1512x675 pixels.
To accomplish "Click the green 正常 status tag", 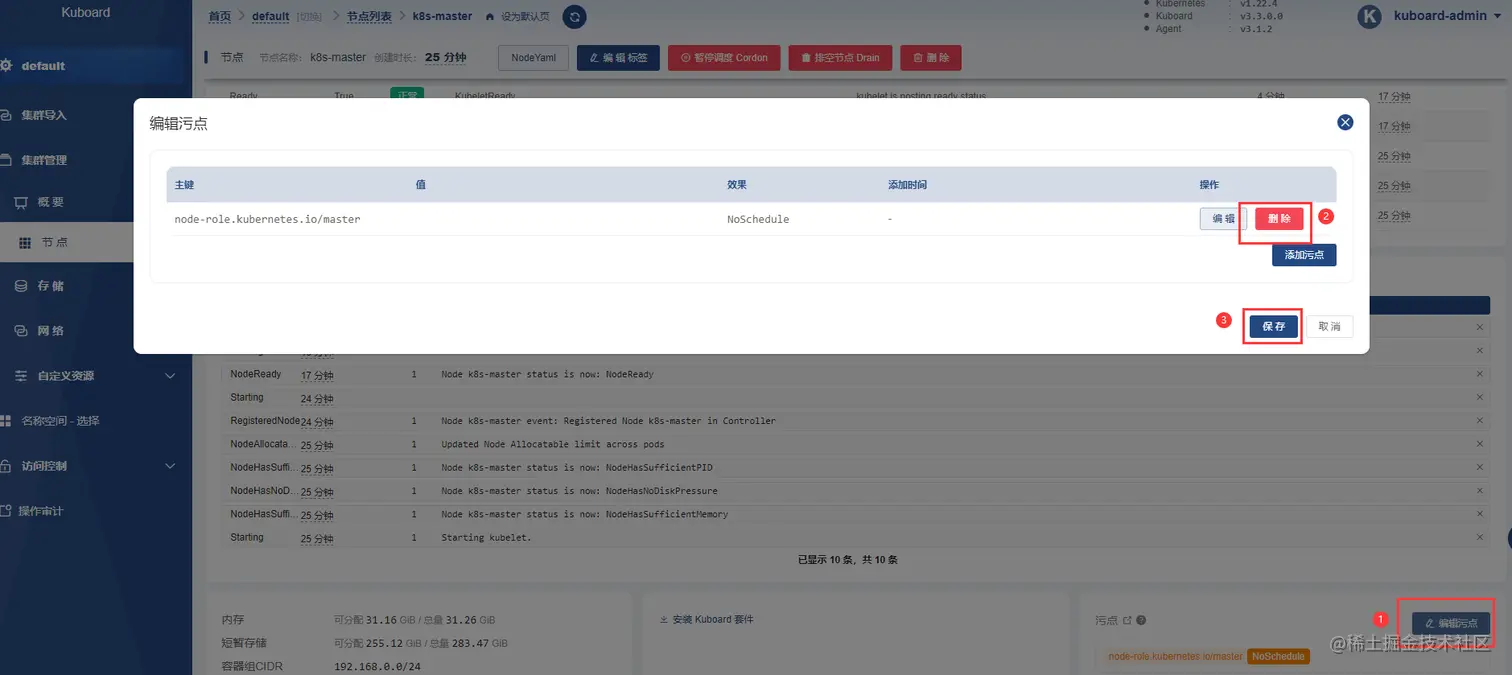I will point(407,94).
